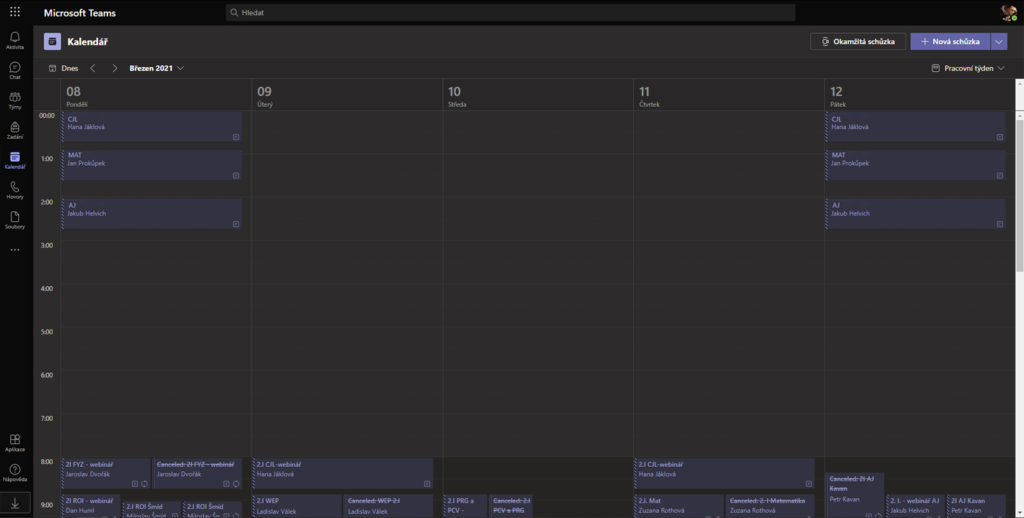The width and height of the screenshot is (1024, 518).
Task: Click the app launcher waffle icon
Action: pos(15,12)
